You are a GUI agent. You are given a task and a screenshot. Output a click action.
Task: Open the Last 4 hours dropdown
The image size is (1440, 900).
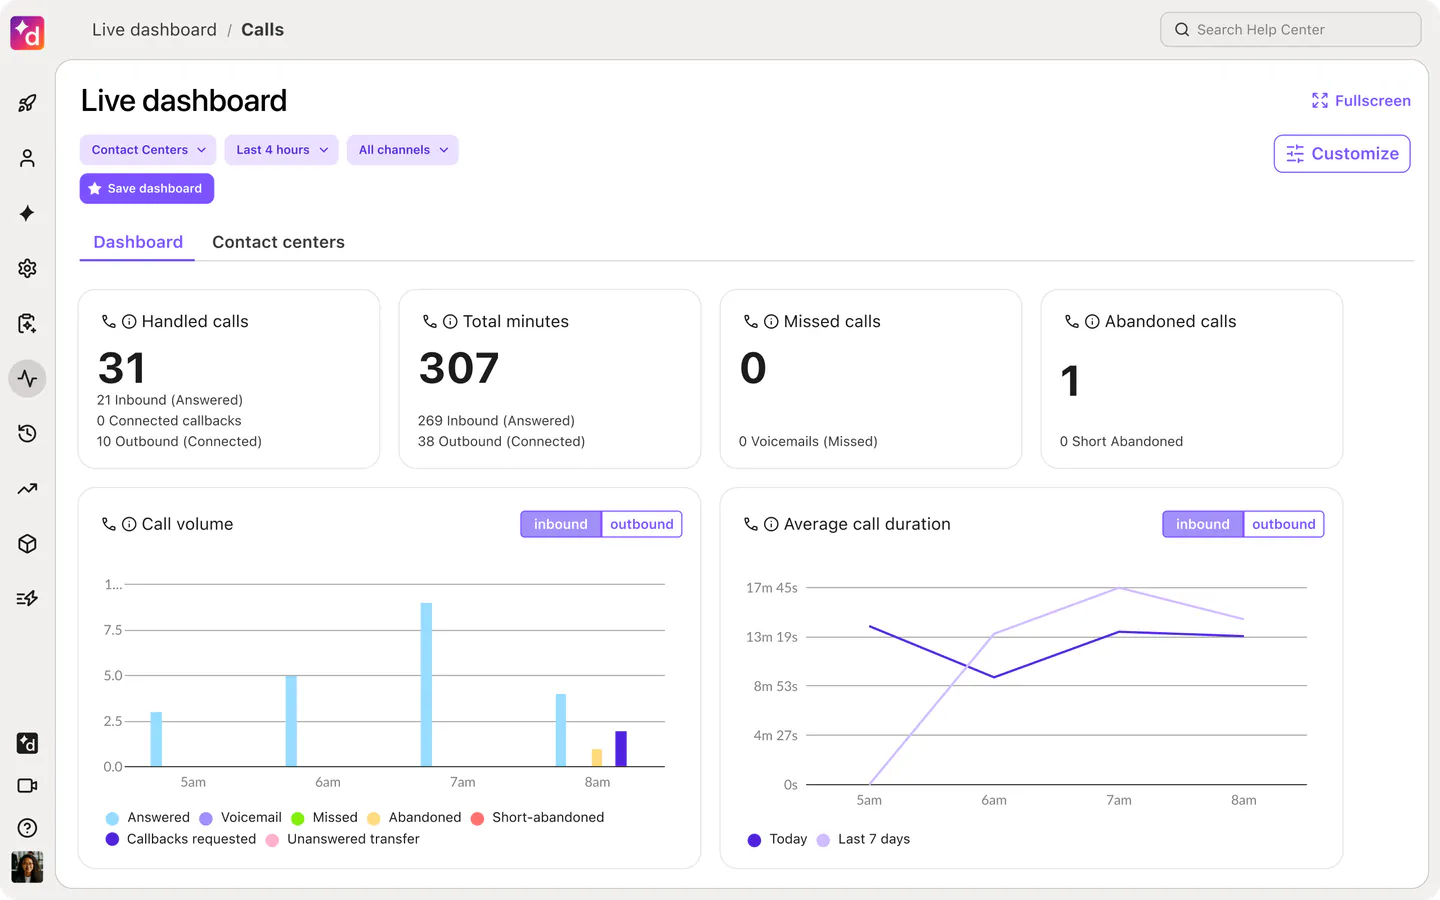tap(282, 150)
